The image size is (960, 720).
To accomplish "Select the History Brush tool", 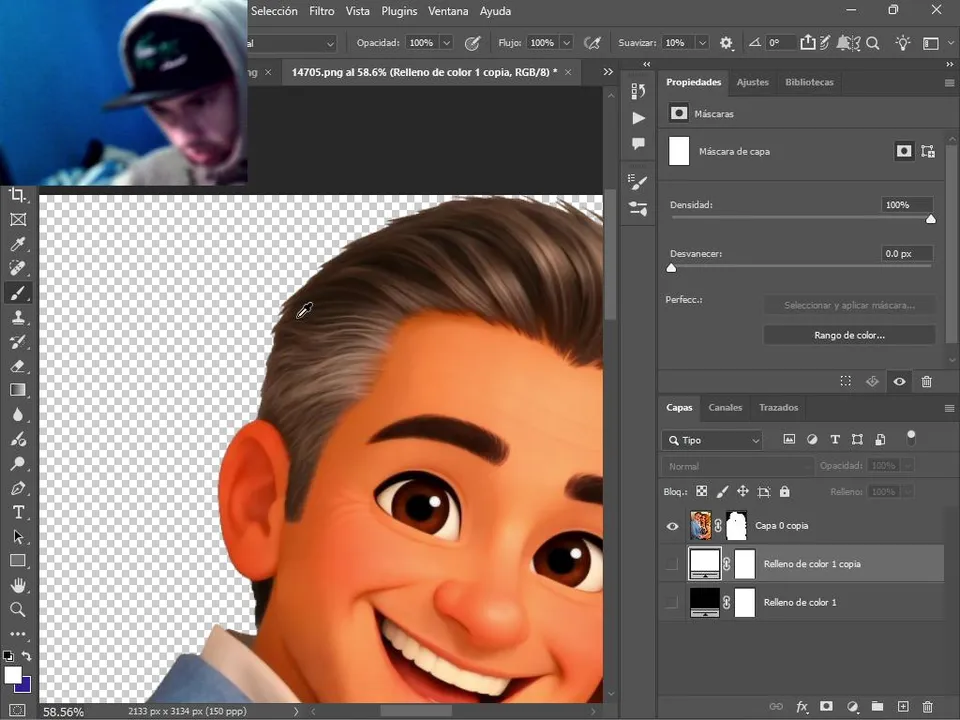I will (x=18, y=342).
